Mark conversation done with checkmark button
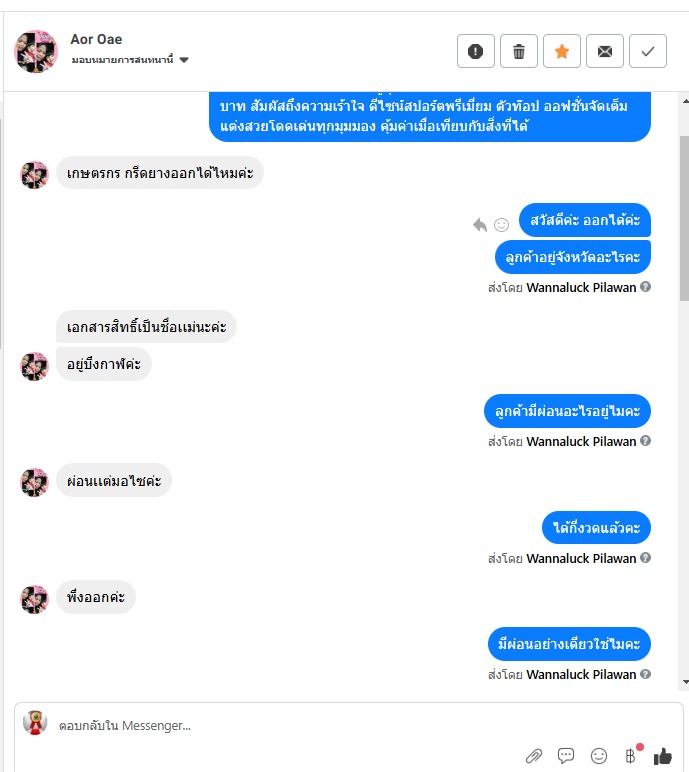Viewport: 689px width, 772px height. coord(648,51)
